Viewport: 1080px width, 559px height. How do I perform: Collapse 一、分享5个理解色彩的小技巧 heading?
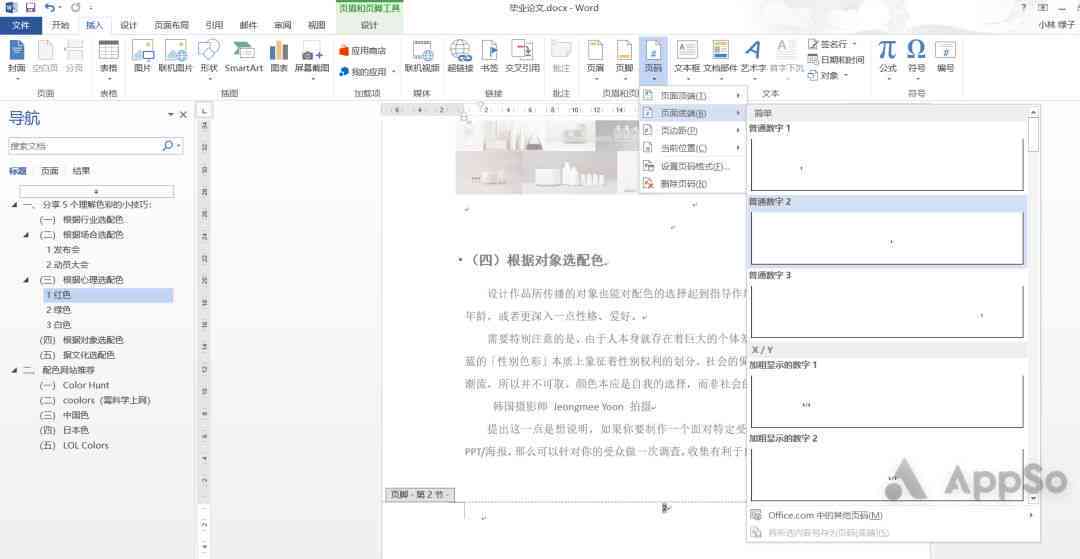[x=14, y=204]
